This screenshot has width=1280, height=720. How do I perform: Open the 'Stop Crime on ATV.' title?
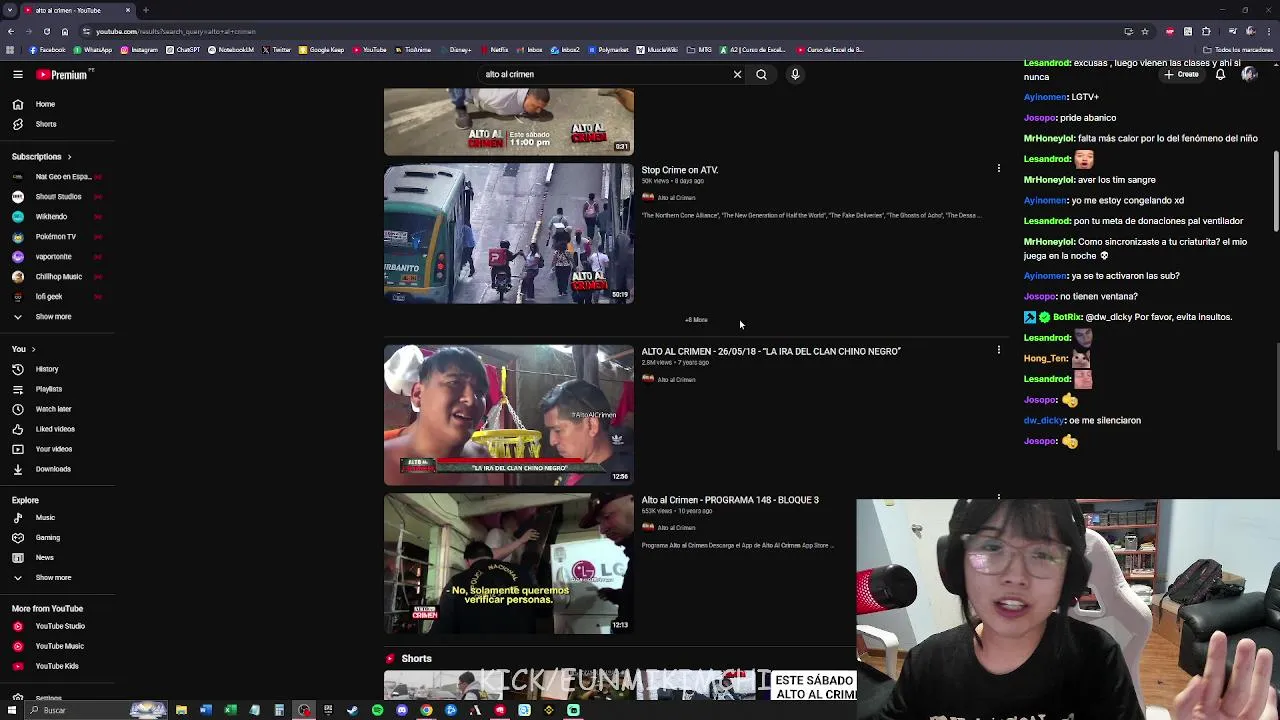tap(680, 170)
